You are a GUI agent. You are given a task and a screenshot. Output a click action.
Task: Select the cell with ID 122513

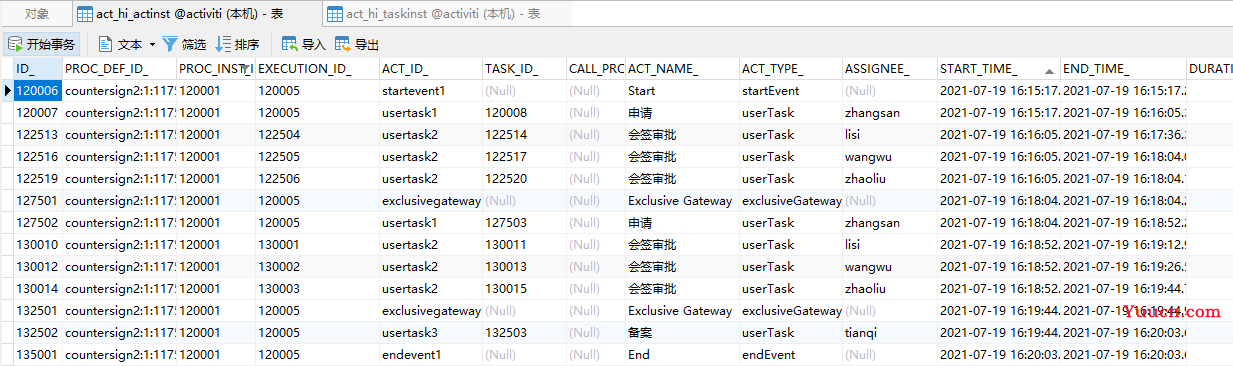(x=37, y=134)
